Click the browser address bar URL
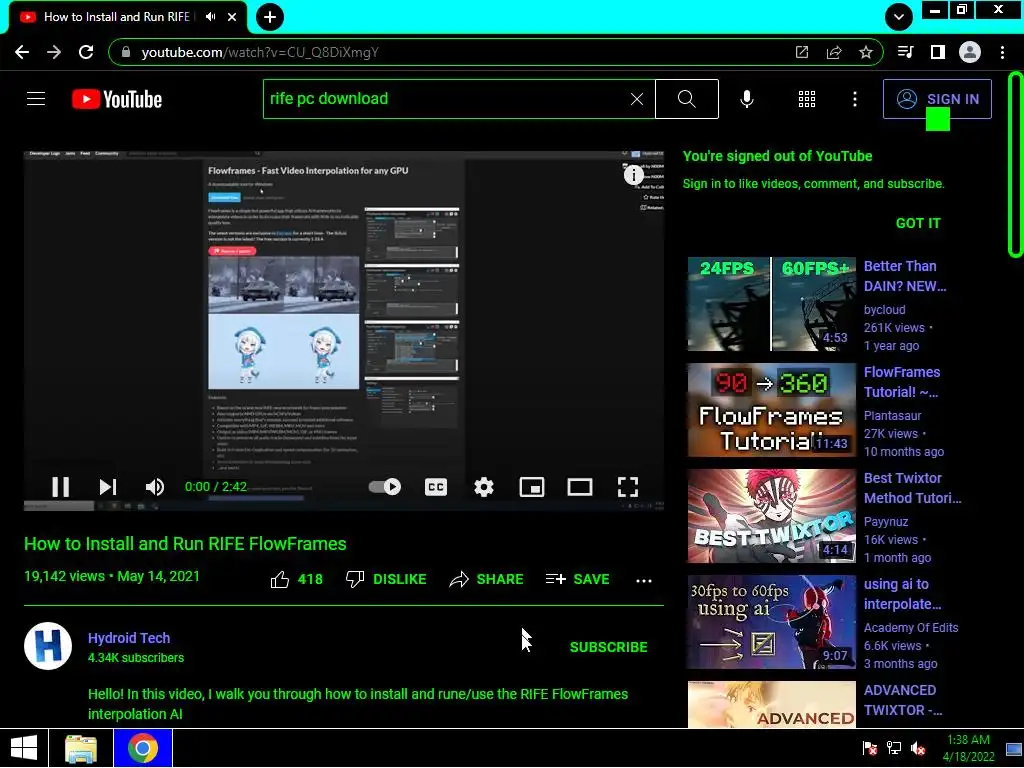1024x768 pixels. (x=260, y=52)
